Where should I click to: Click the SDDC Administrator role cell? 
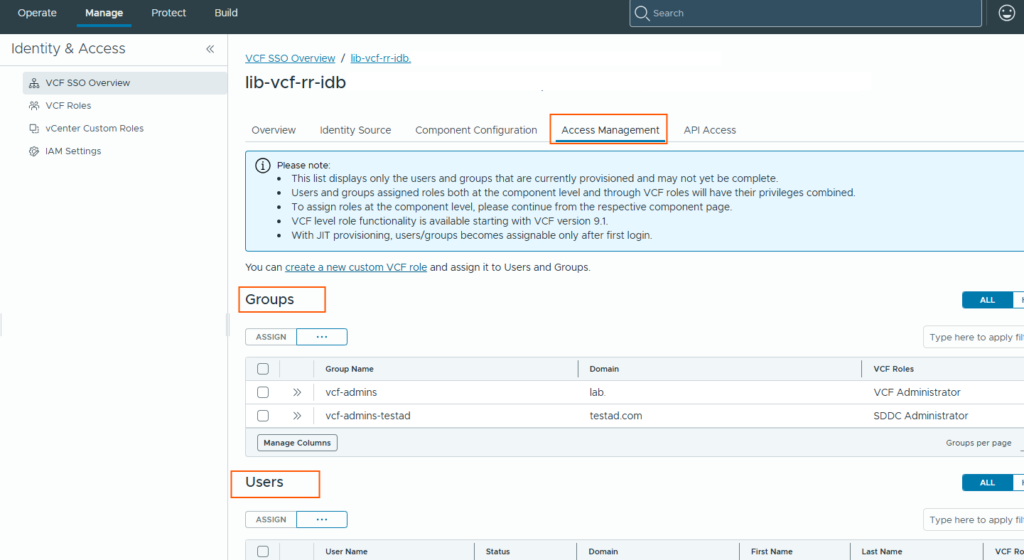[x=921, y=416]
